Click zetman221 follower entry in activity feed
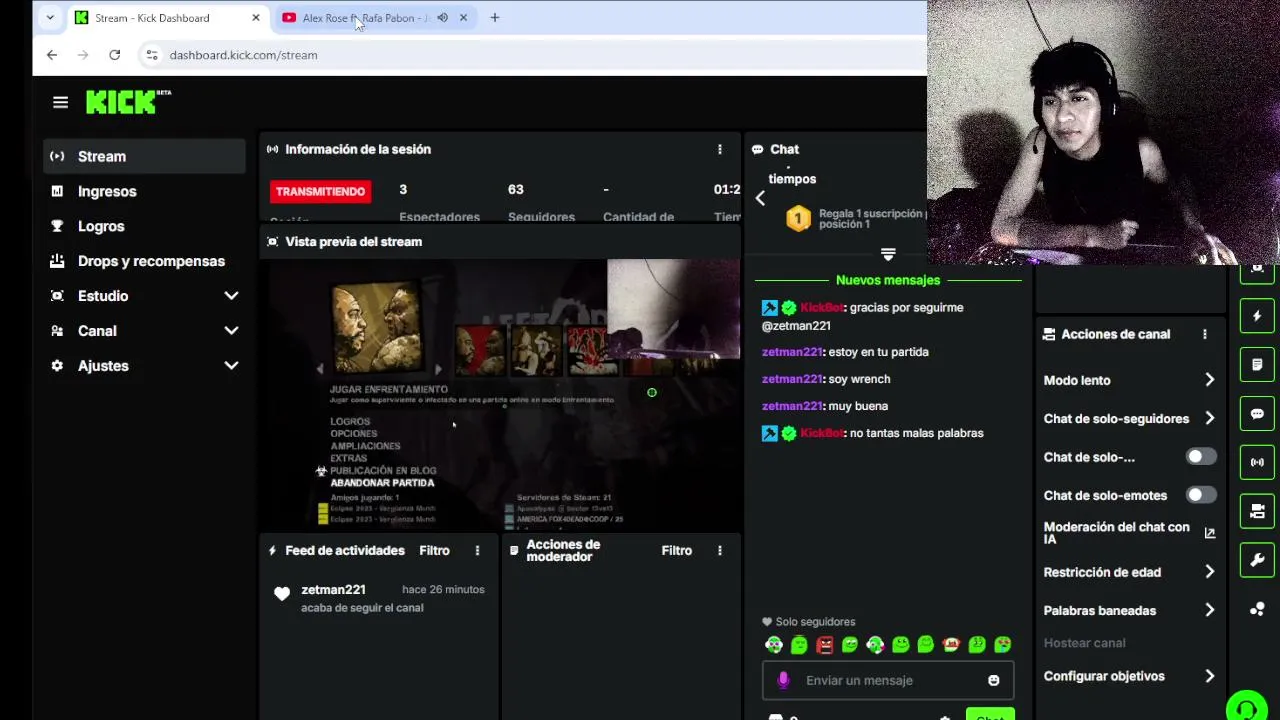Image resolution: width=1280 pixels, height=720 pixels. [380, 598]
